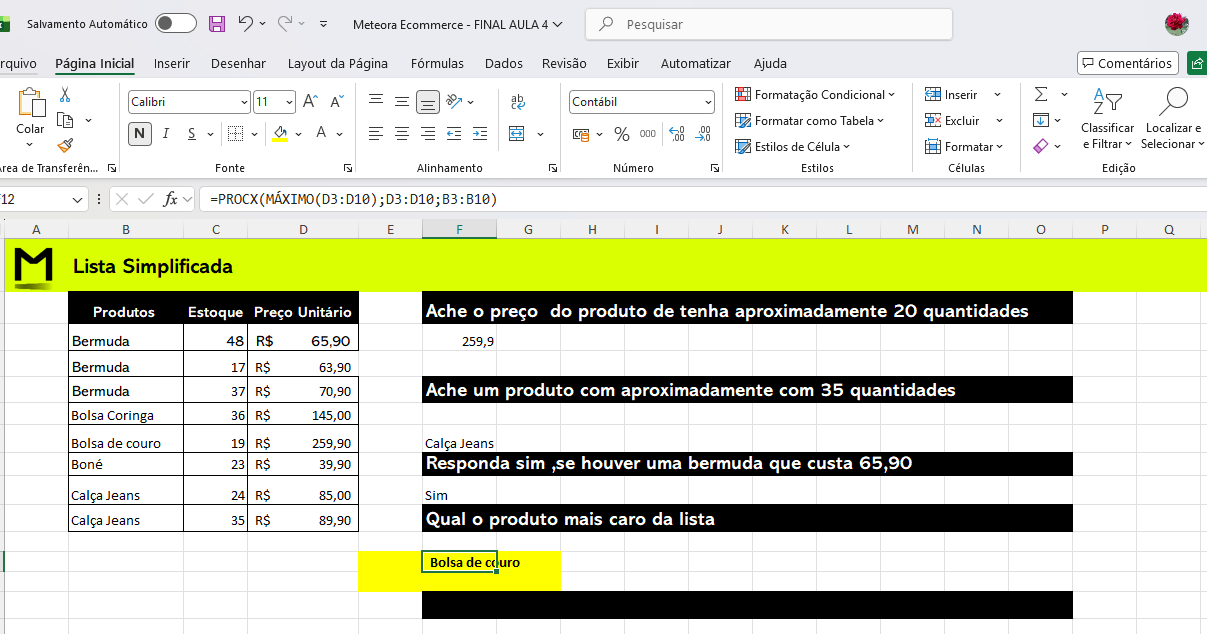The width and height of the screenshot is (1207, 634).
Task: Toggle Sublinhado underline S button
Action: point(193,133)
